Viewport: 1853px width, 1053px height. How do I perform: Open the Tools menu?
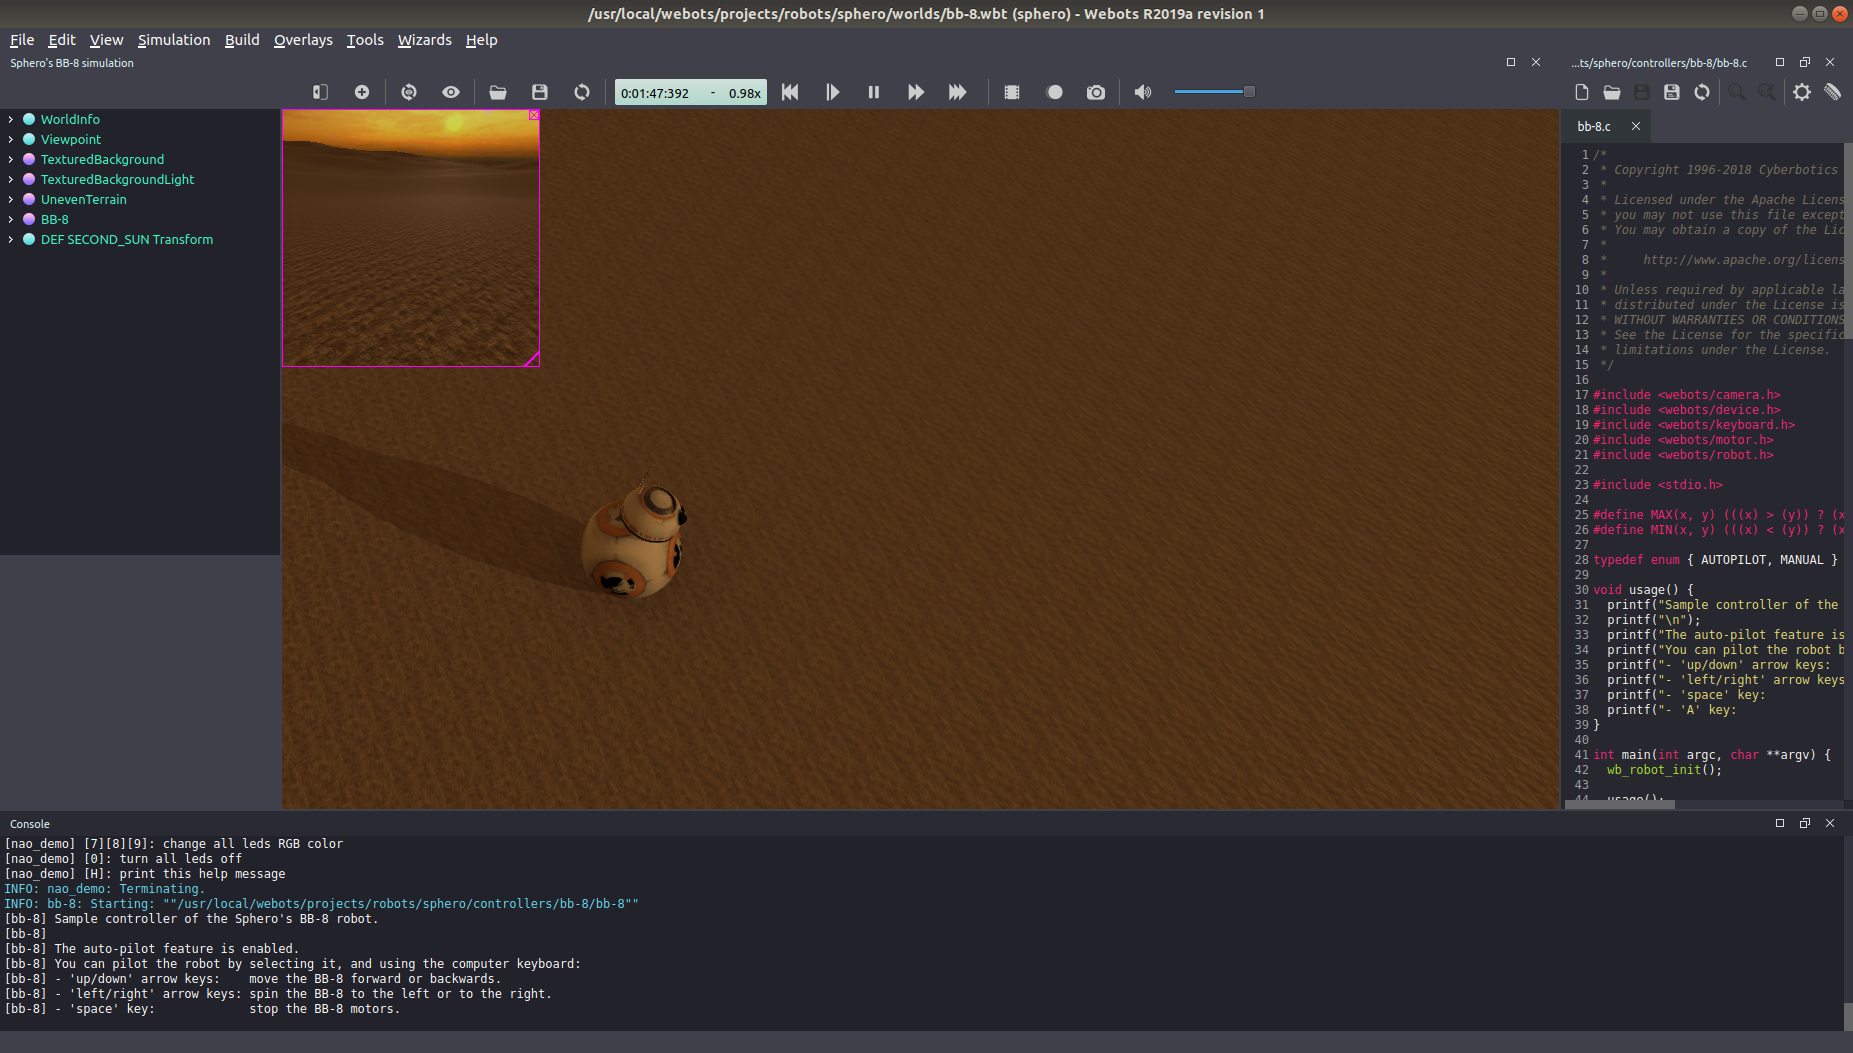click(x=365, y=40)
